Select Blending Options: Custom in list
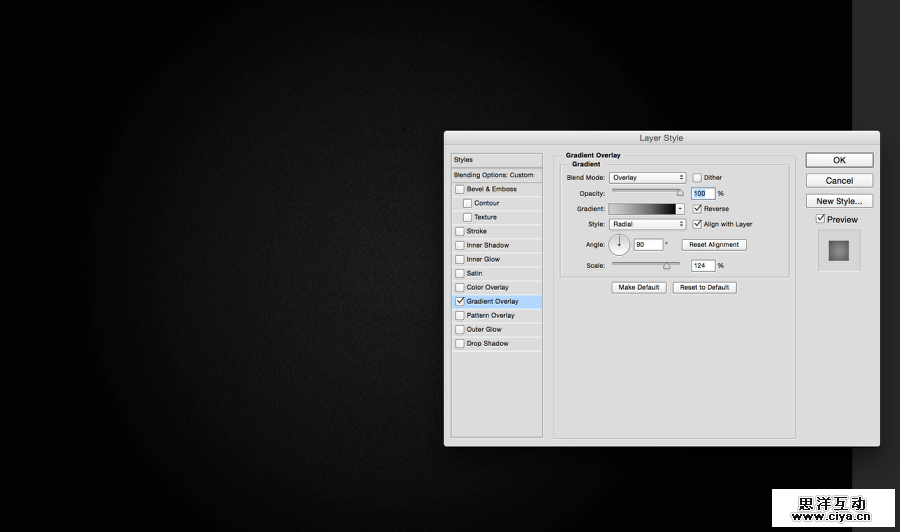900x532 pixels. point(496,175)
